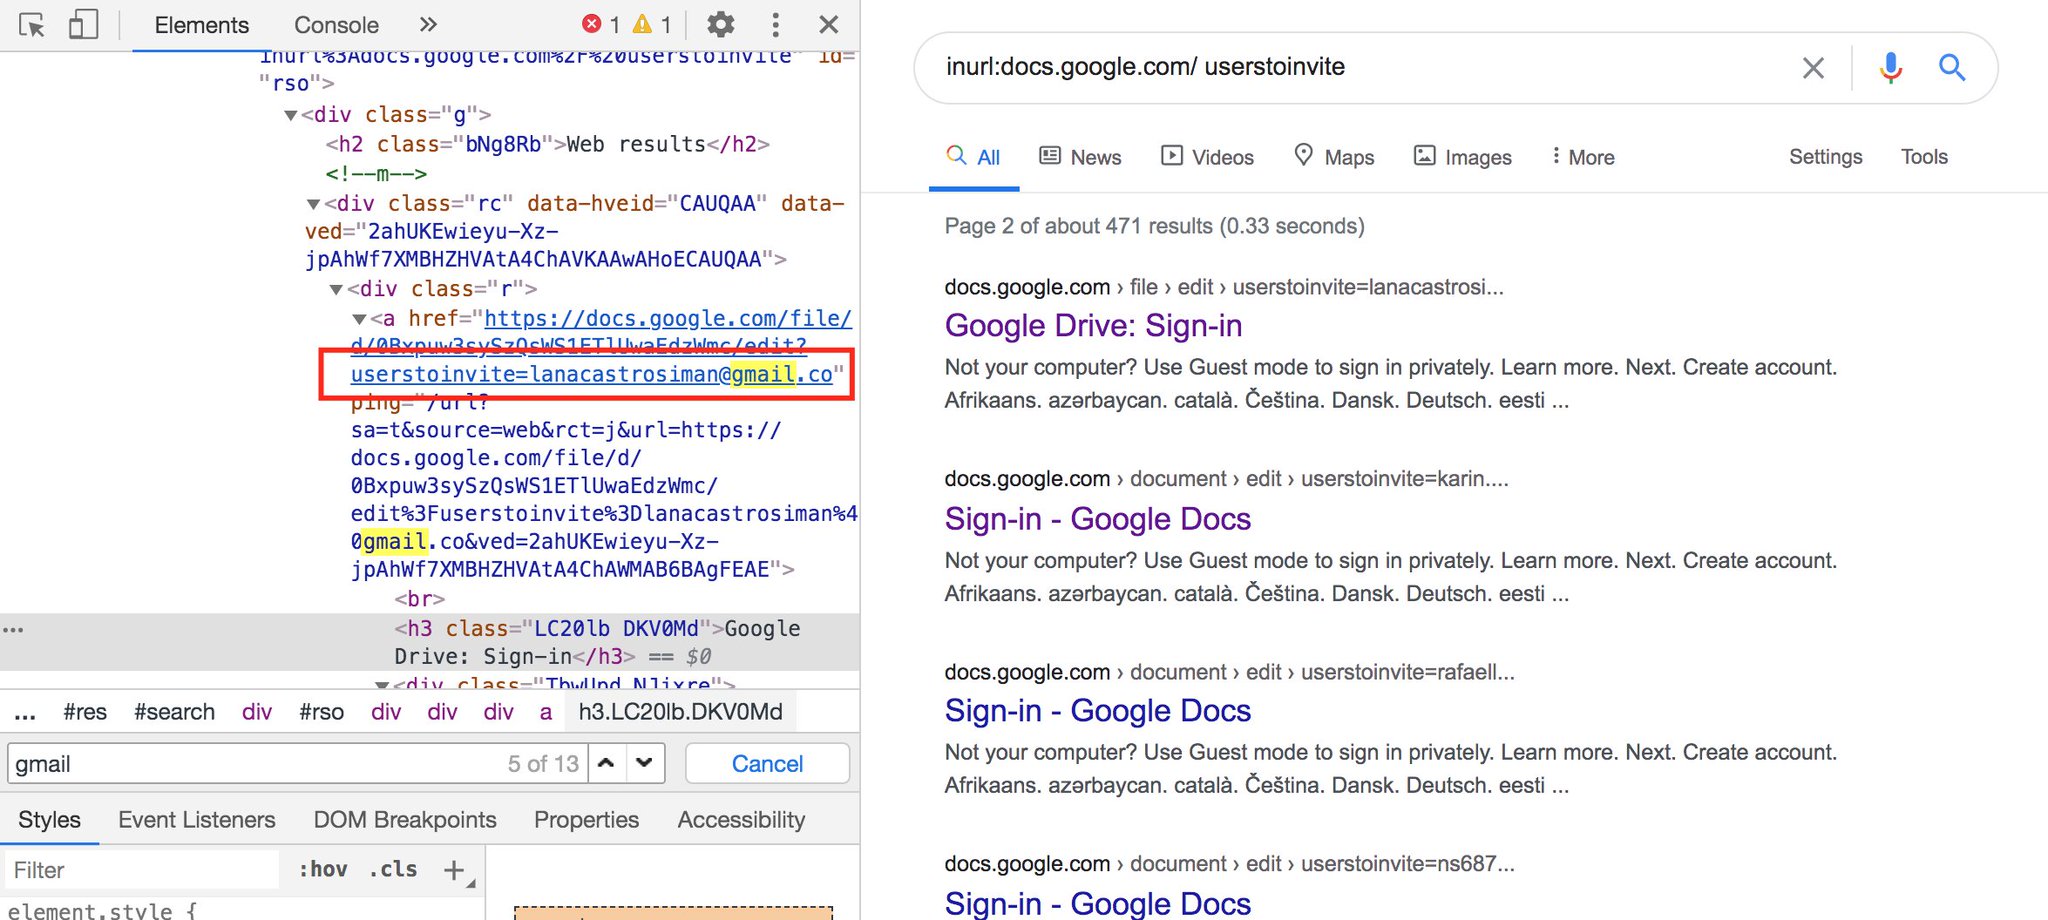Toggle the .cls element classes button

(393, 870)
